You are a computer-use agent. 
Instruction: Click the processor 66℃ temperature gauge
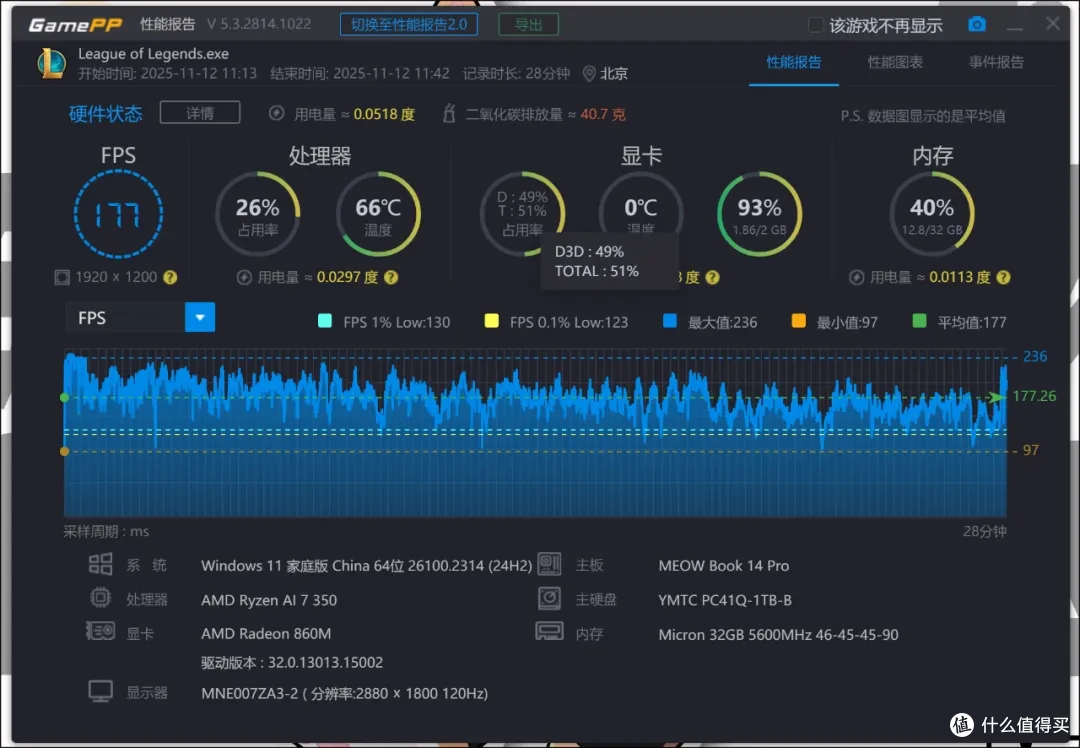(378, 214)
